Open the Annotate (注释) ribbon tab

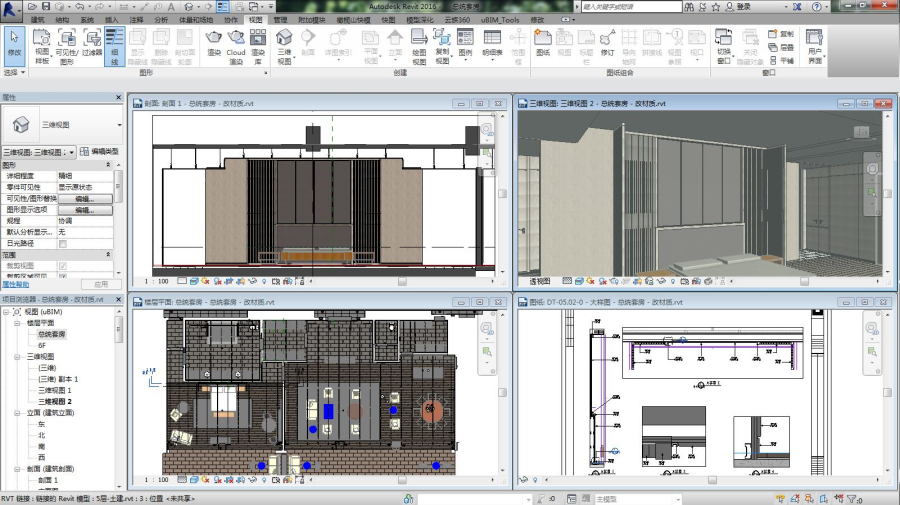tap(136, 20)
